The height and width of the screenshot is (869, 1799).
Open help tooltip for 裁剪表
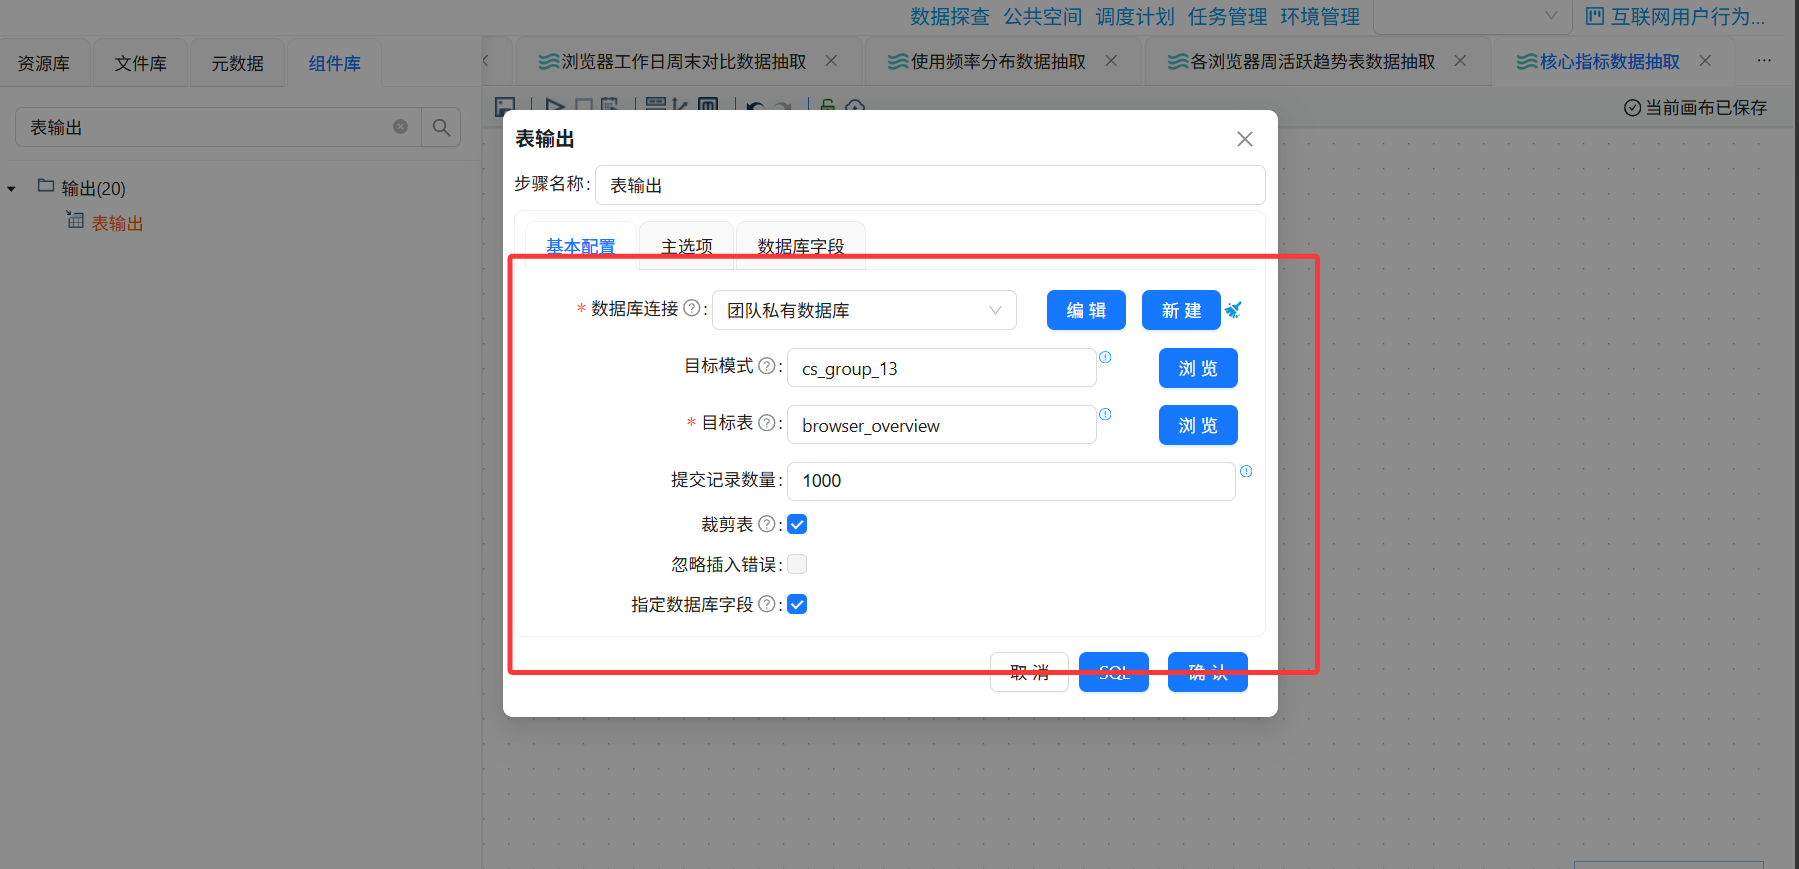pyautogui.click(x=766, y=524)
